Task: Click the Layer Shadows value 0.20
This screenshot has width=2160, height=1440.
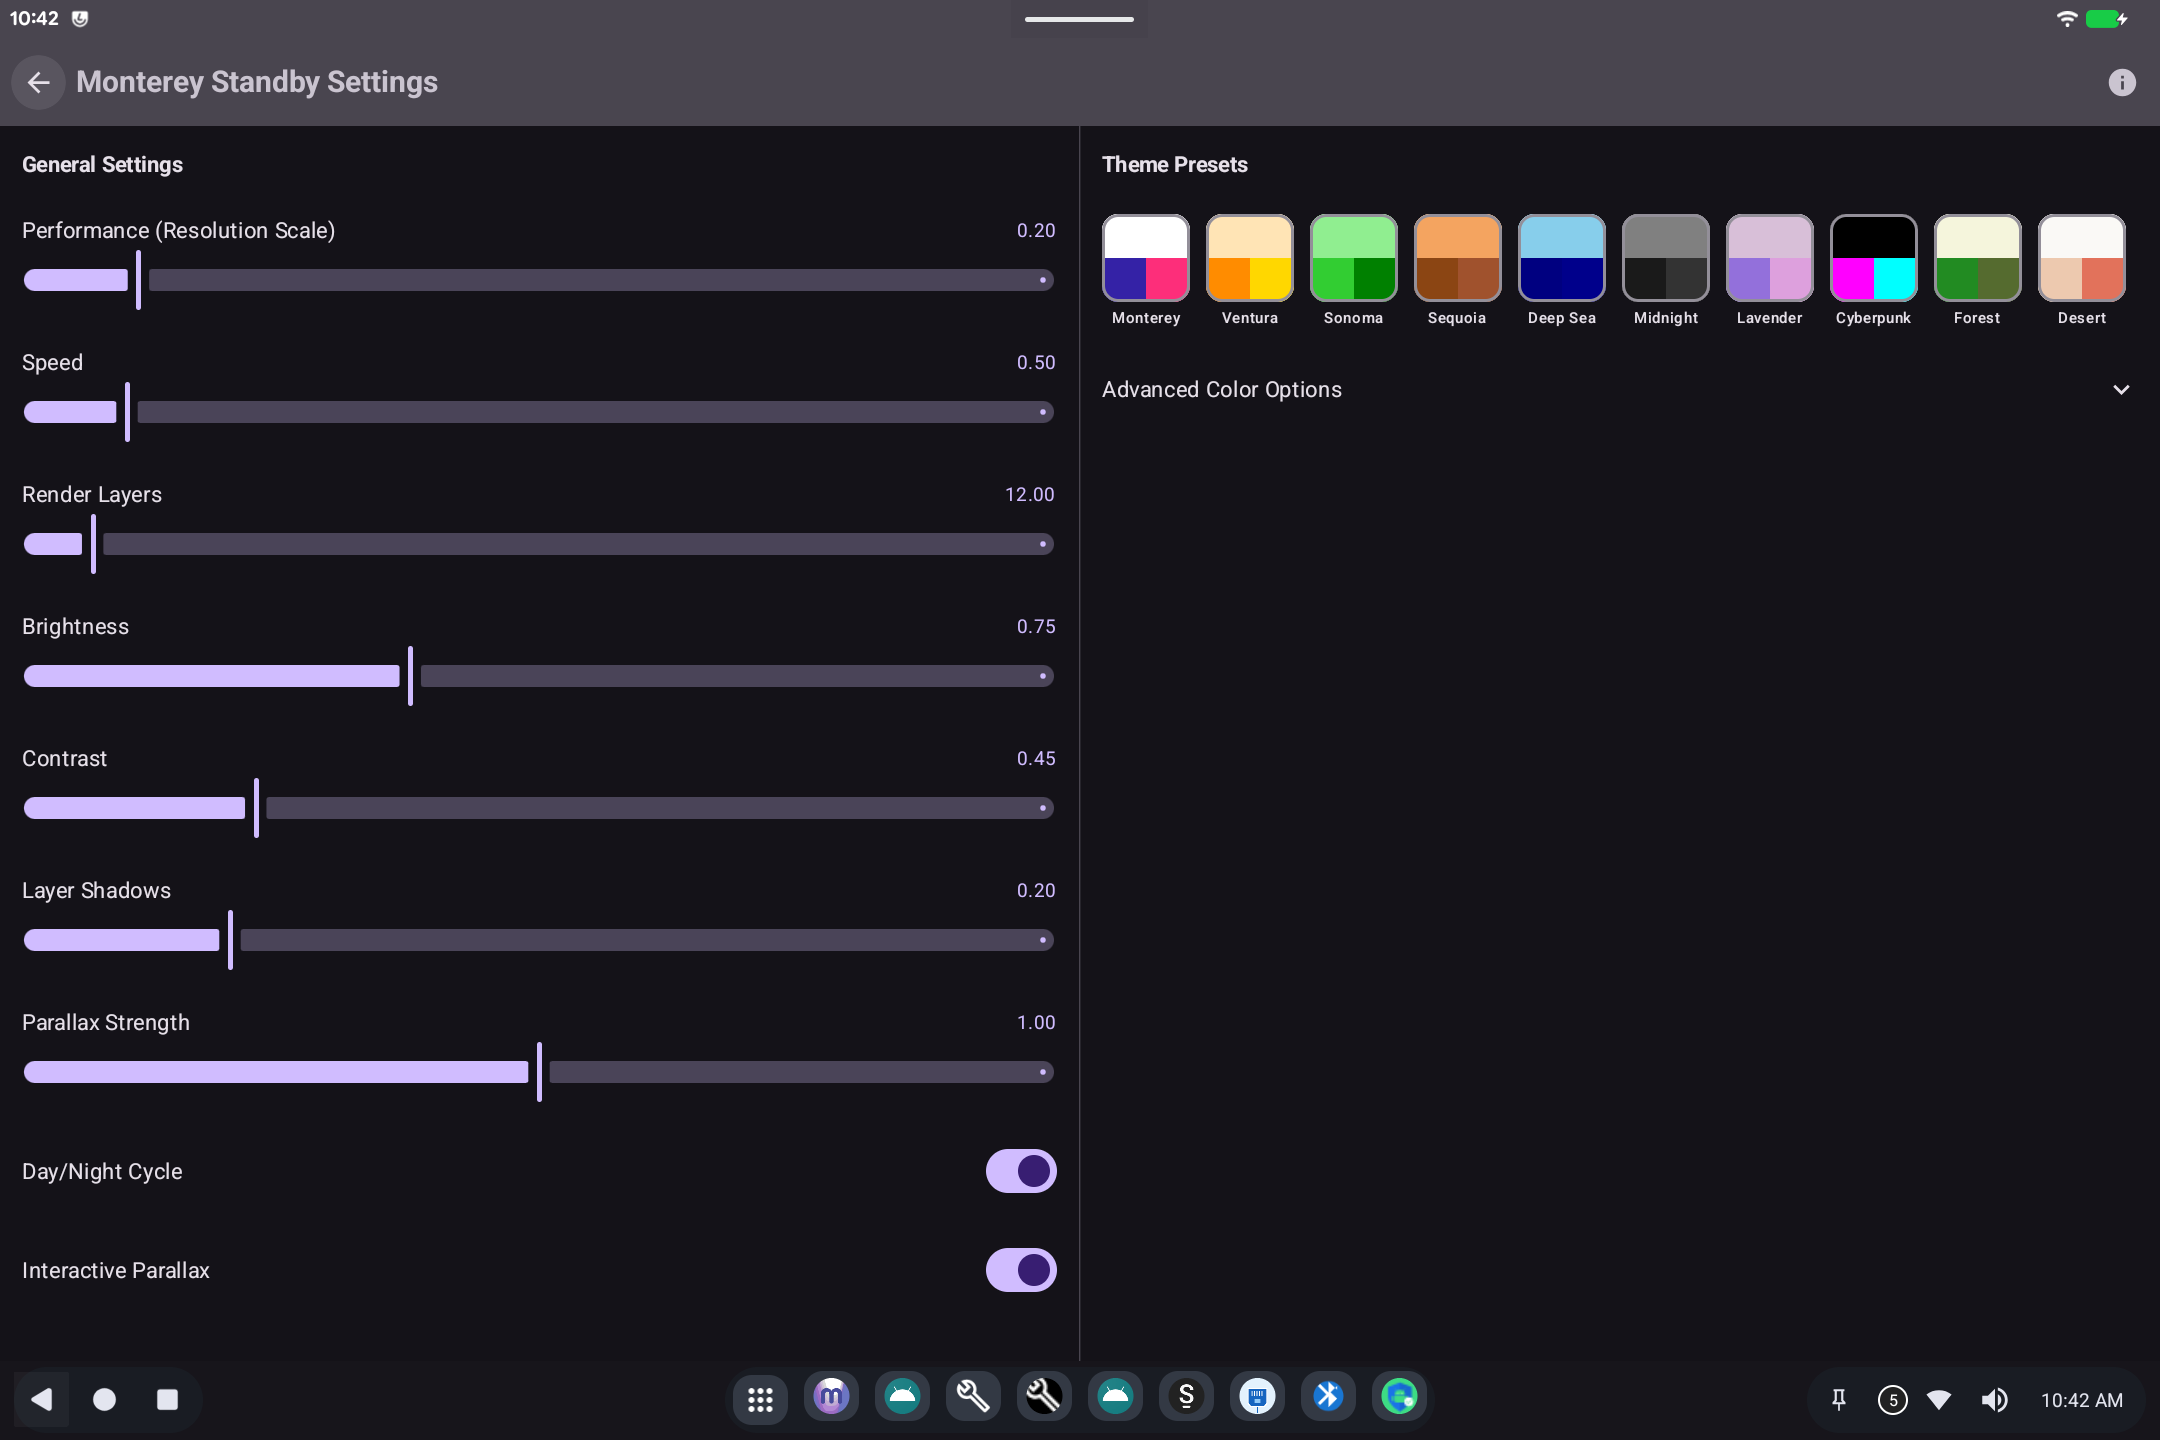Action: click(1036, 891)
